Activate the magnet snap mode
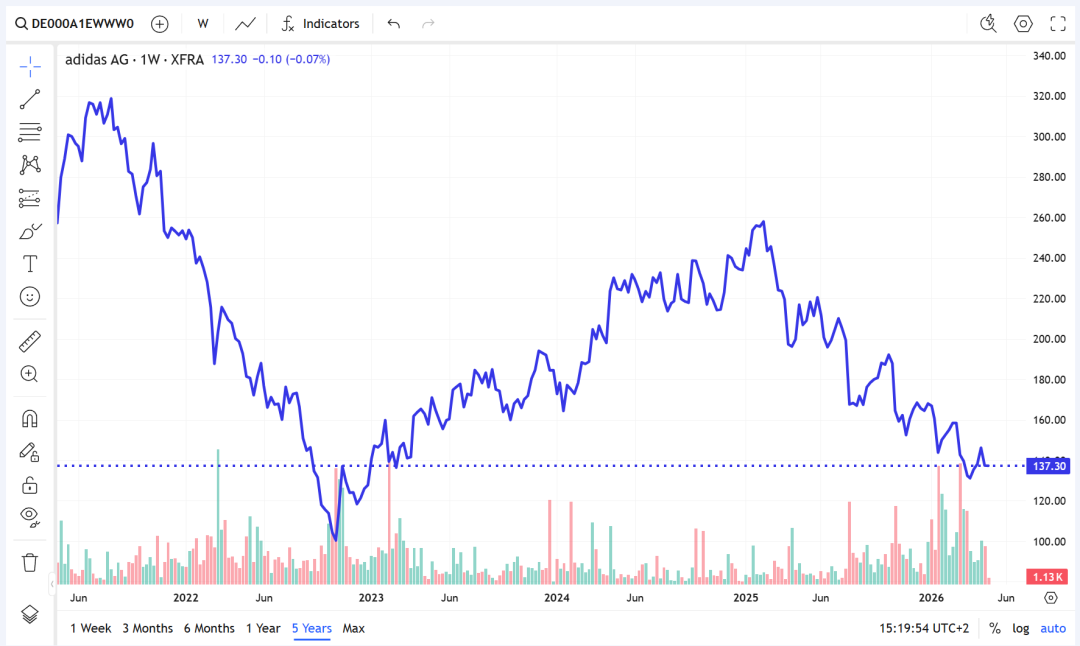The width and height of the screenshot is (1080, 646). pyautogui.click(x=30, y=419)
